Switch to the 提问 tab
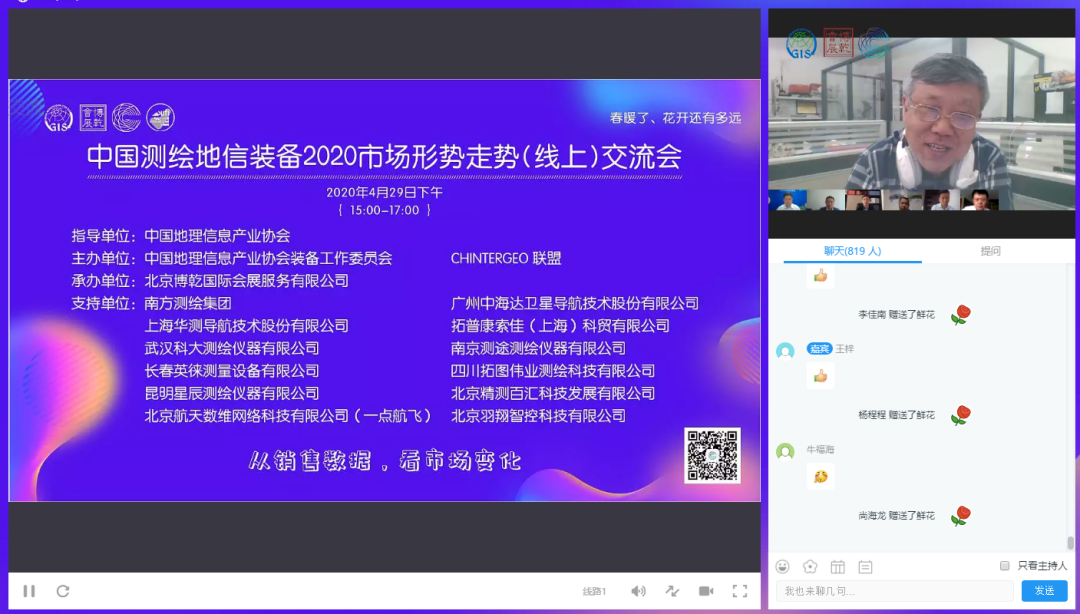 [990, 251]
